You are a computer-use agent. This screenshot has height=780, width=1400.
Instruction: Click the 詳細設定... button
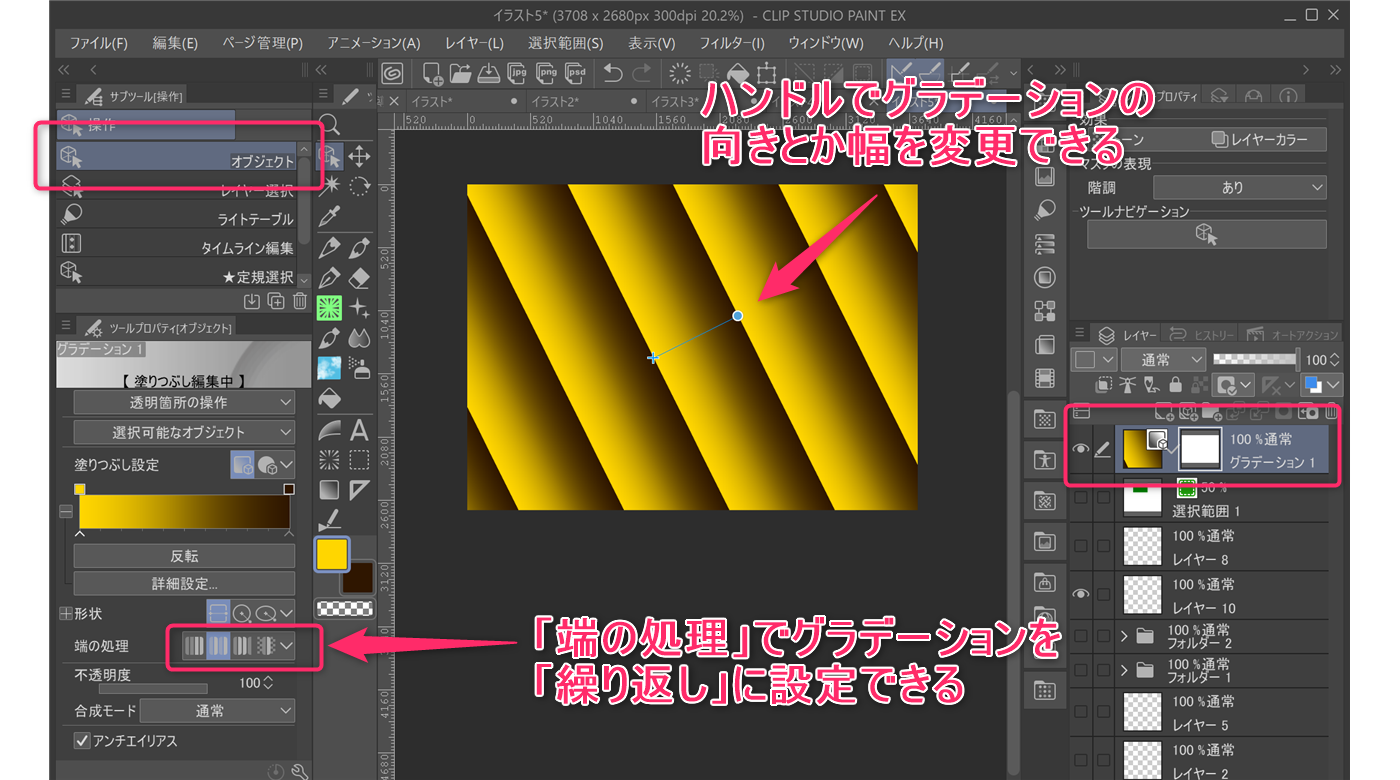tap(184, 583)
